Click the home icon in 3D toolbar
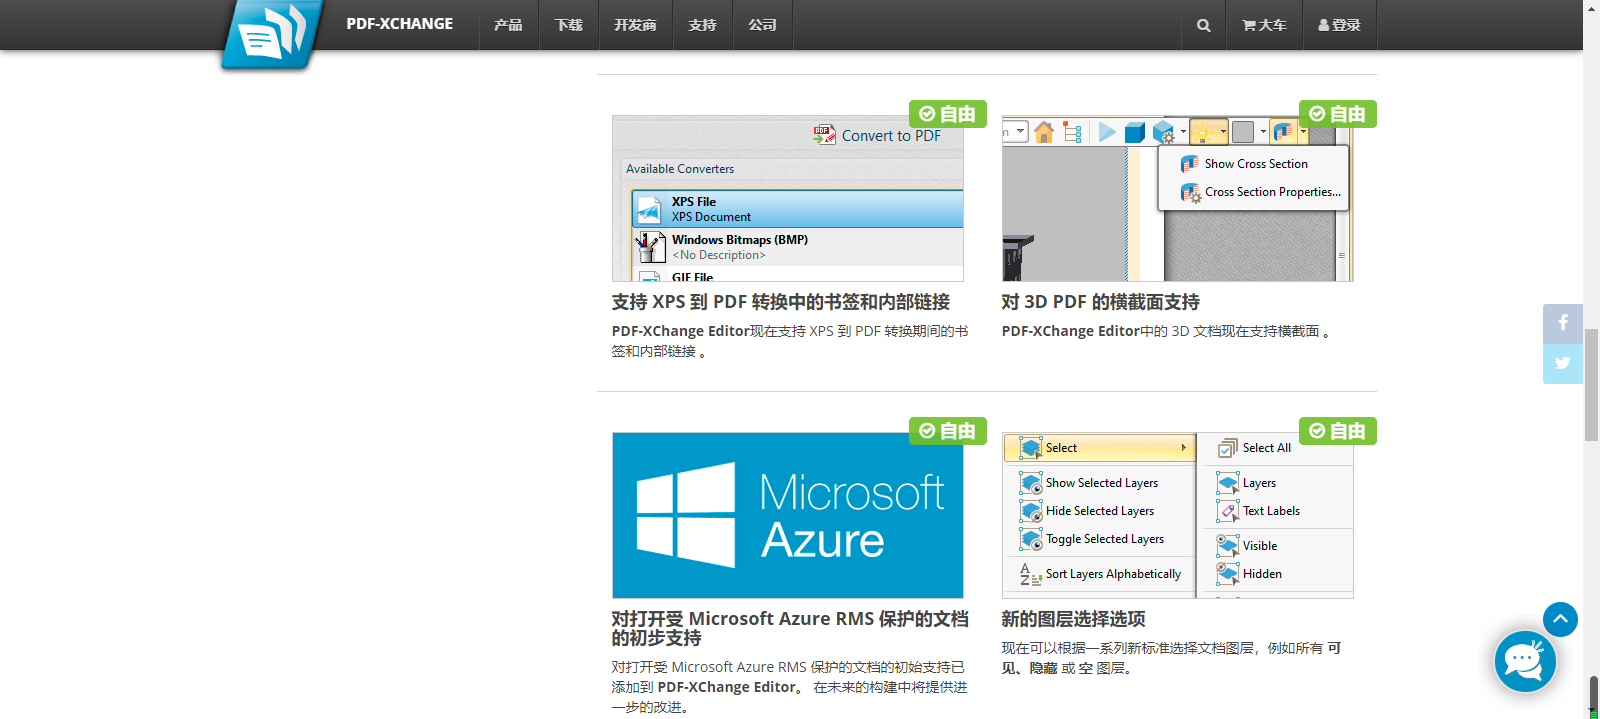This screenshot has width=1600, height=719. 1044,132
